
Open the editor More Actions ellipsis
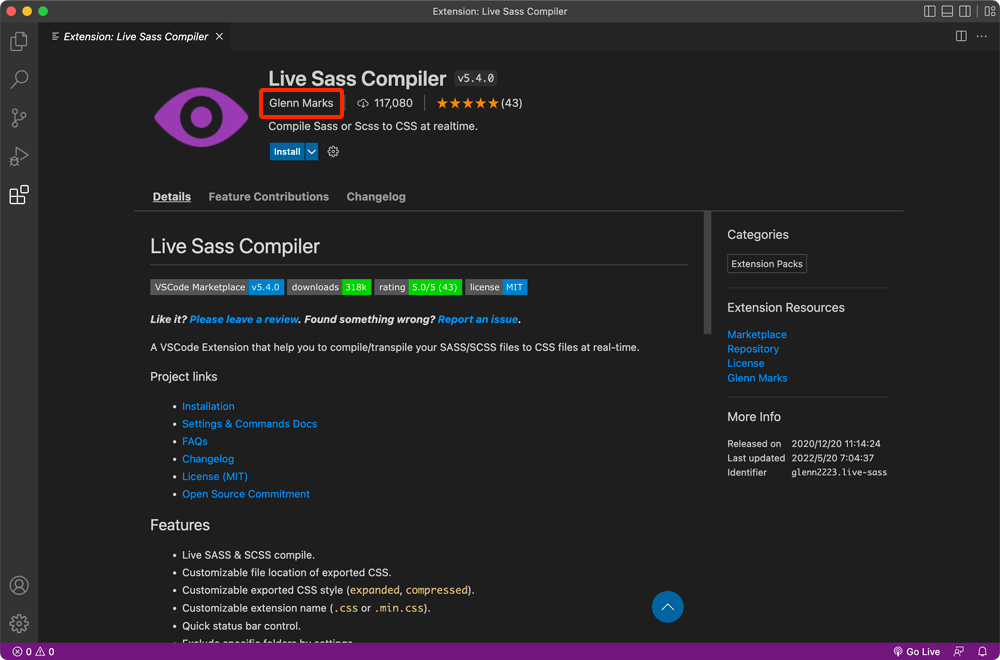tap(982, 36)
